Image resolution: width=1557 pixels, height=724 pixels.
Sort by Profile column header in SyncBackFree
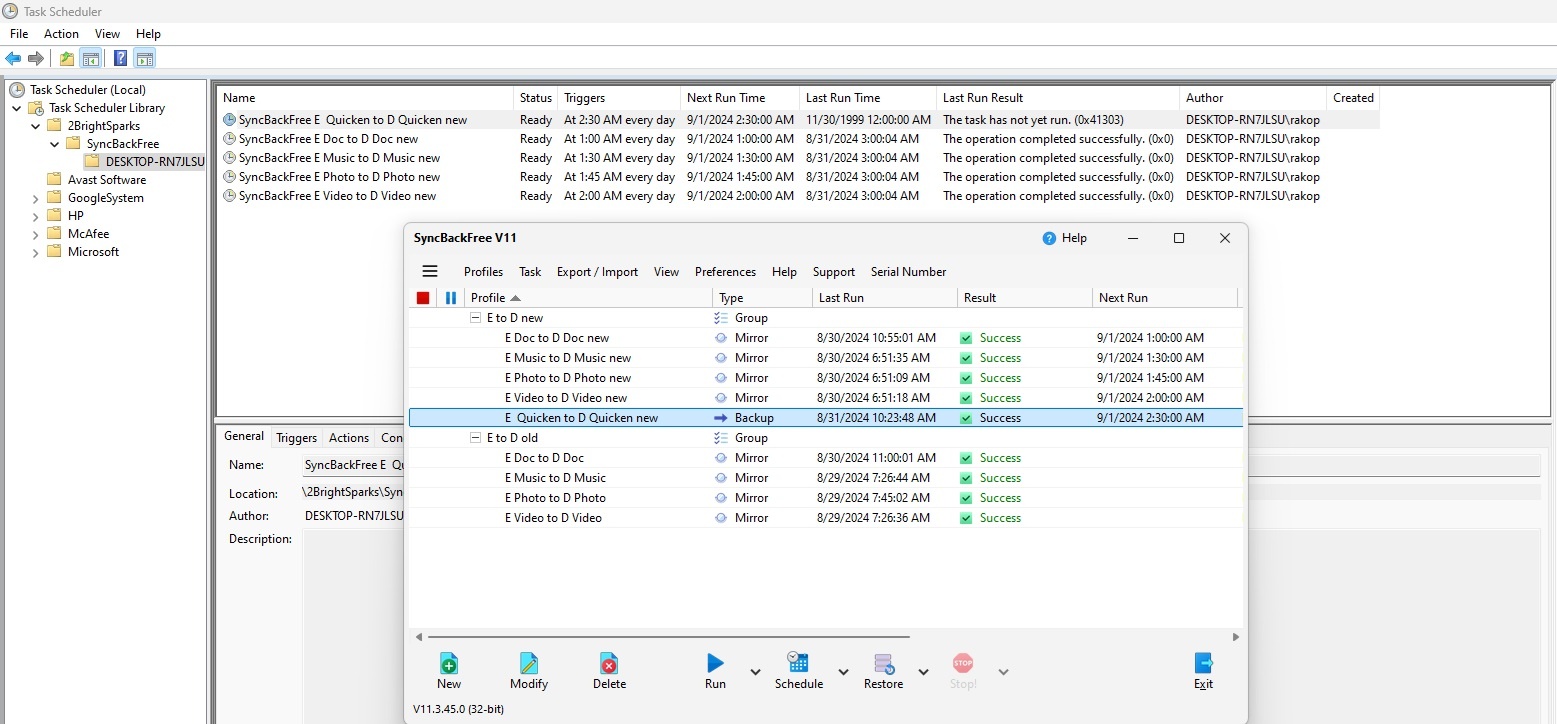click(x=588, y=298)
